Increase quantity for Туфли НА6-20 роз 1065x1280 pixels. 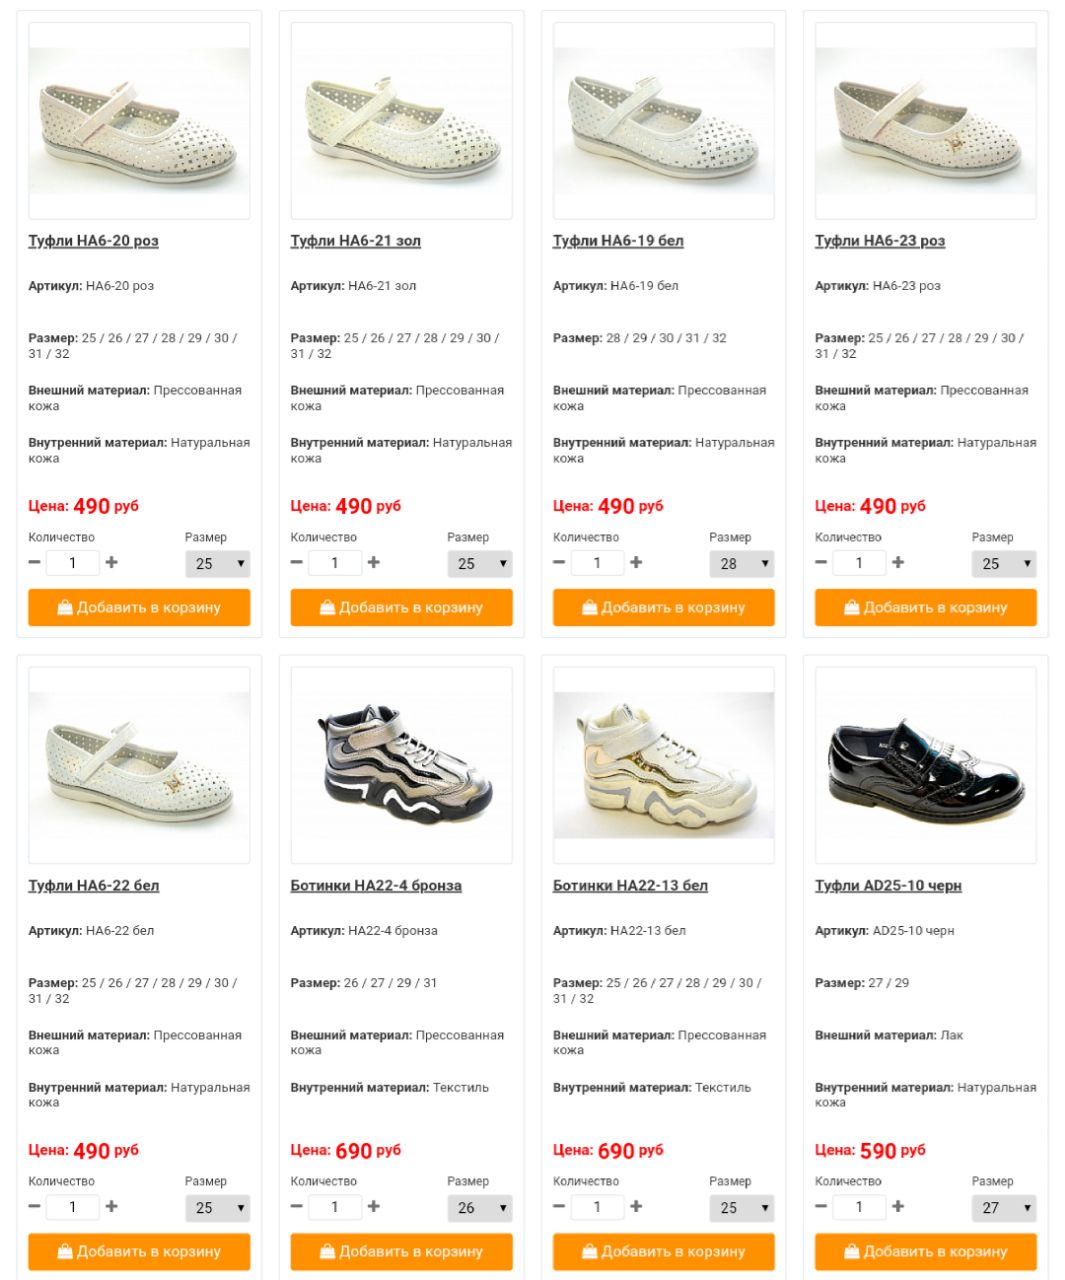(112, 563)
